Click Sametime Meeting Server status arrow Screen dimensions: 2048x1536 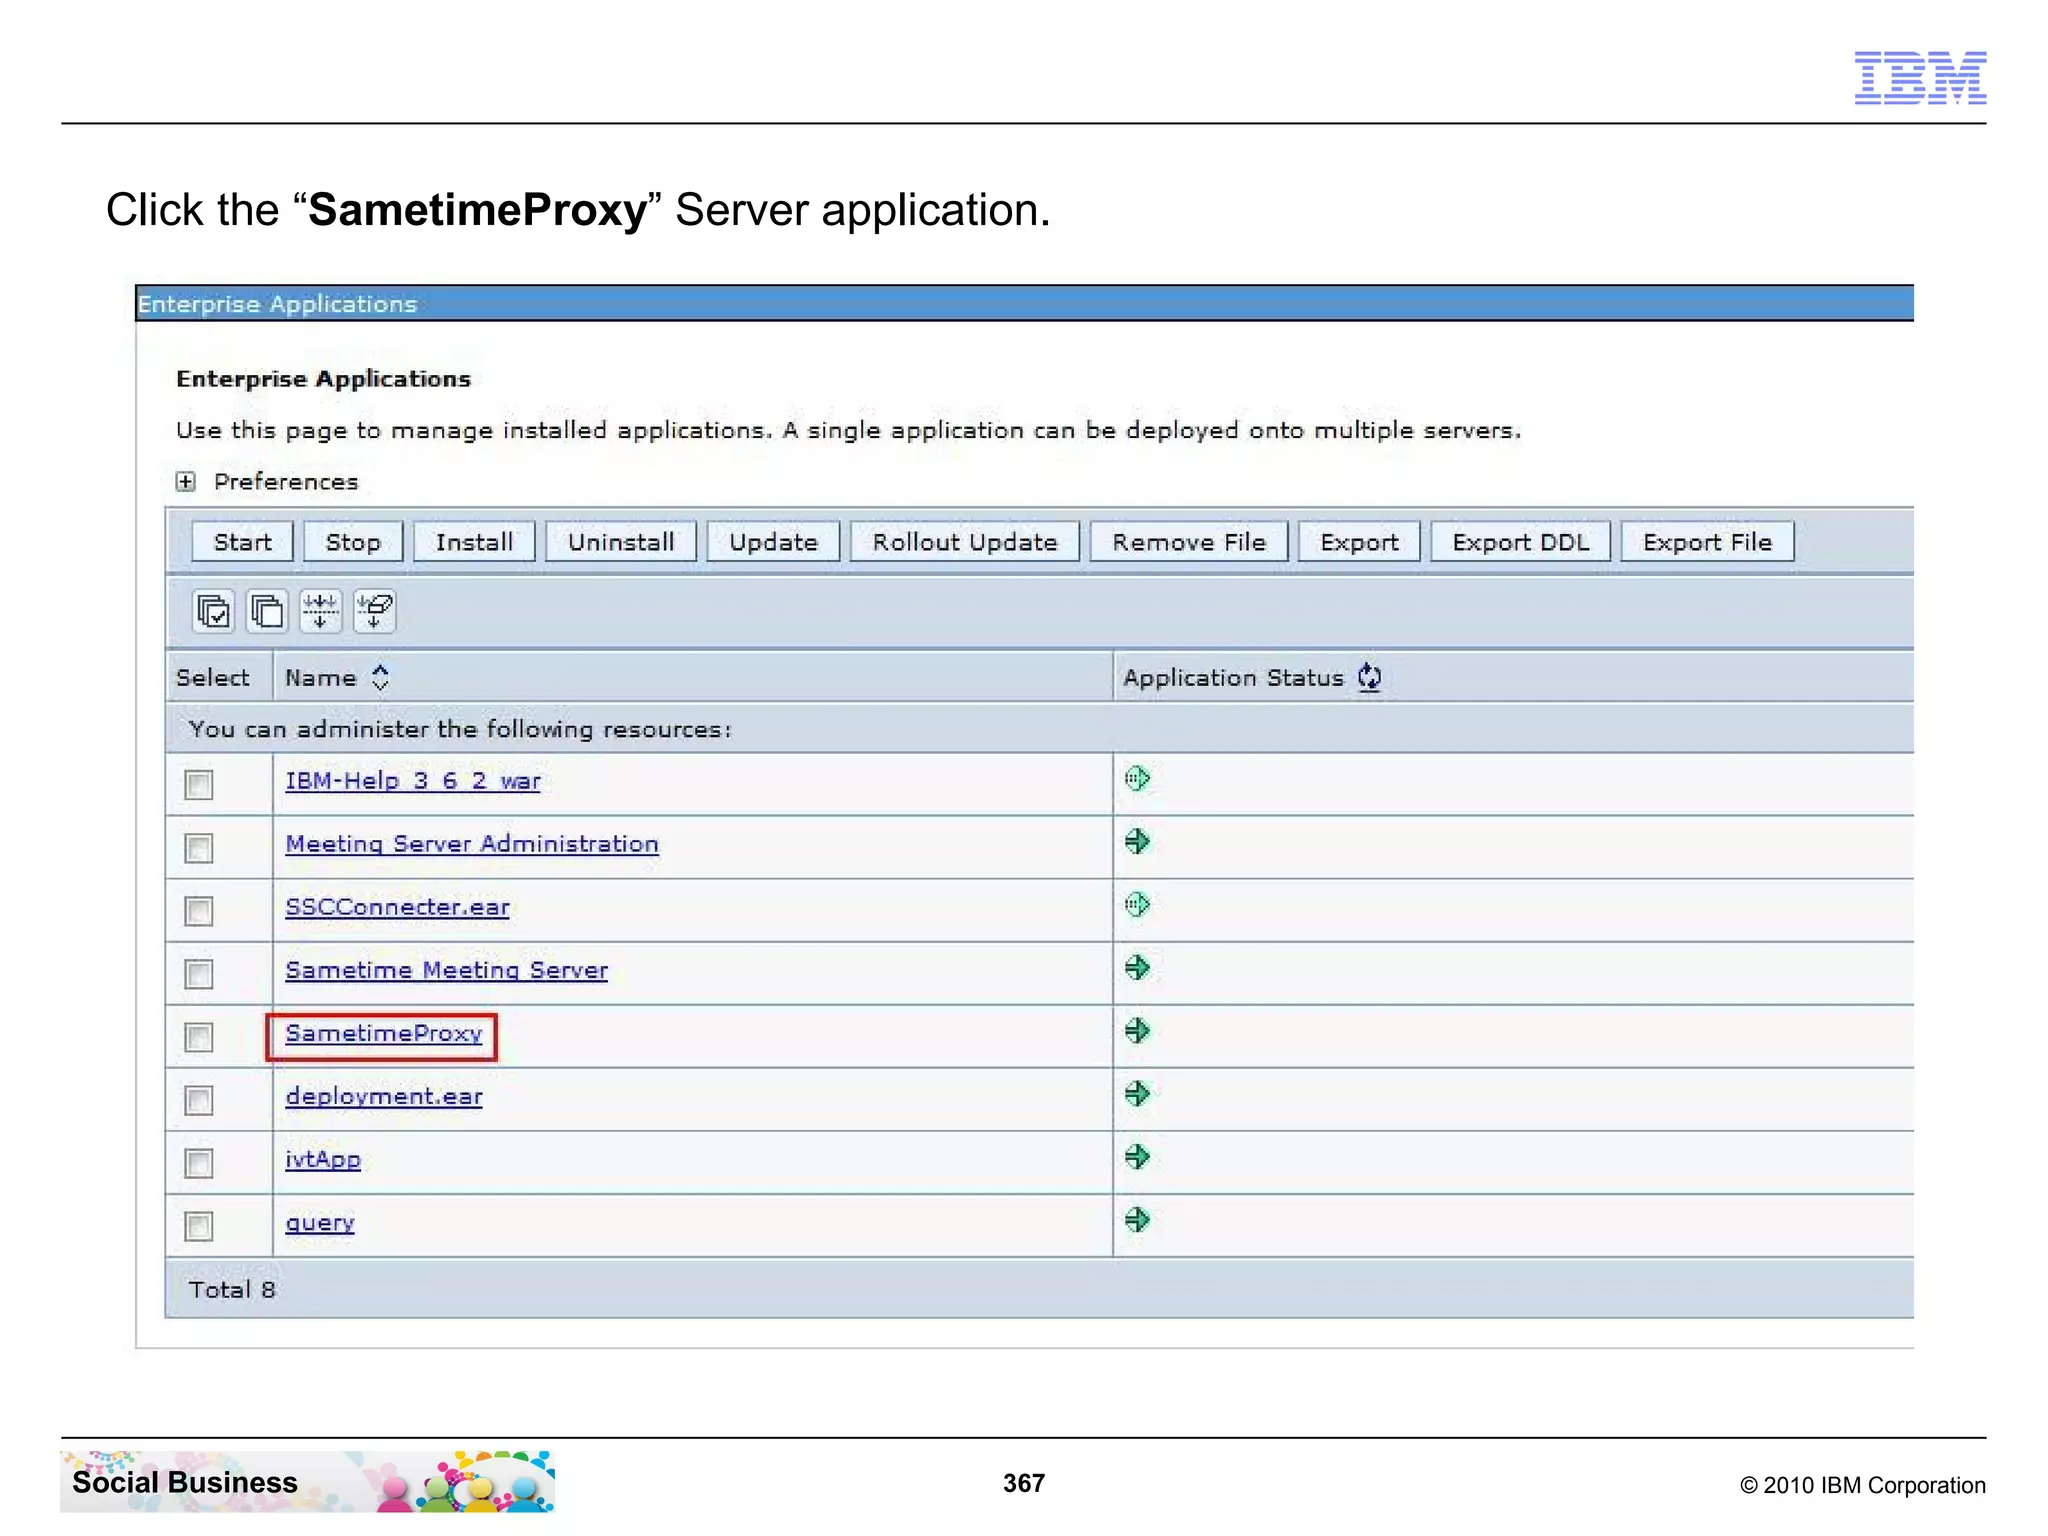pos(1137,968)
